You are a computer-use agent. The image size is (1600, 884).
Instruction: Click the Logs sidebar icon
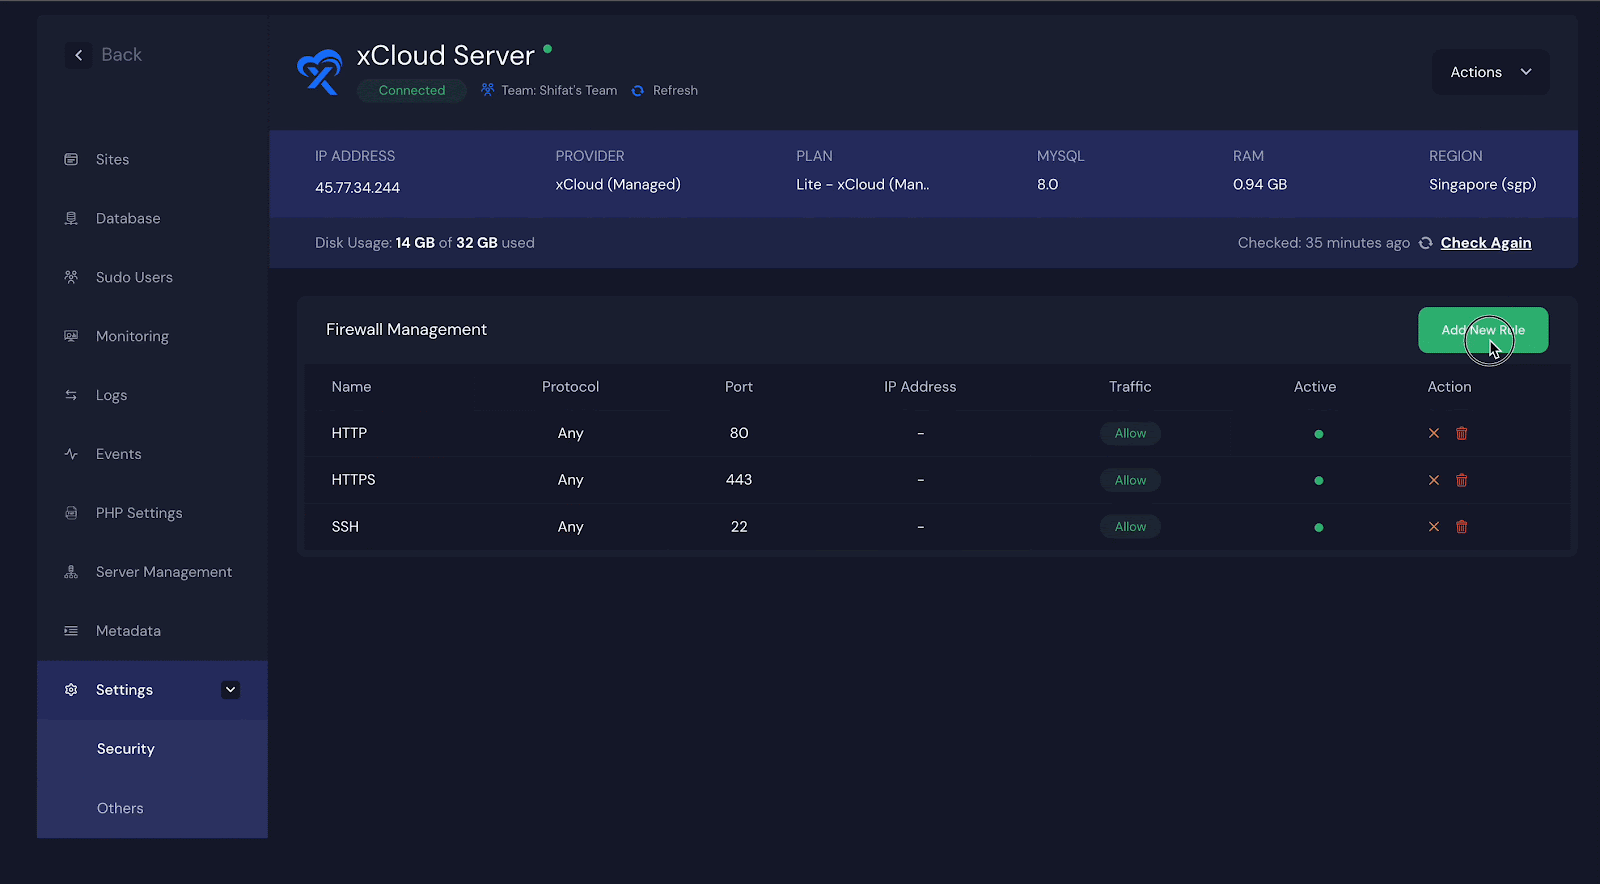click(x=71, y=395)
